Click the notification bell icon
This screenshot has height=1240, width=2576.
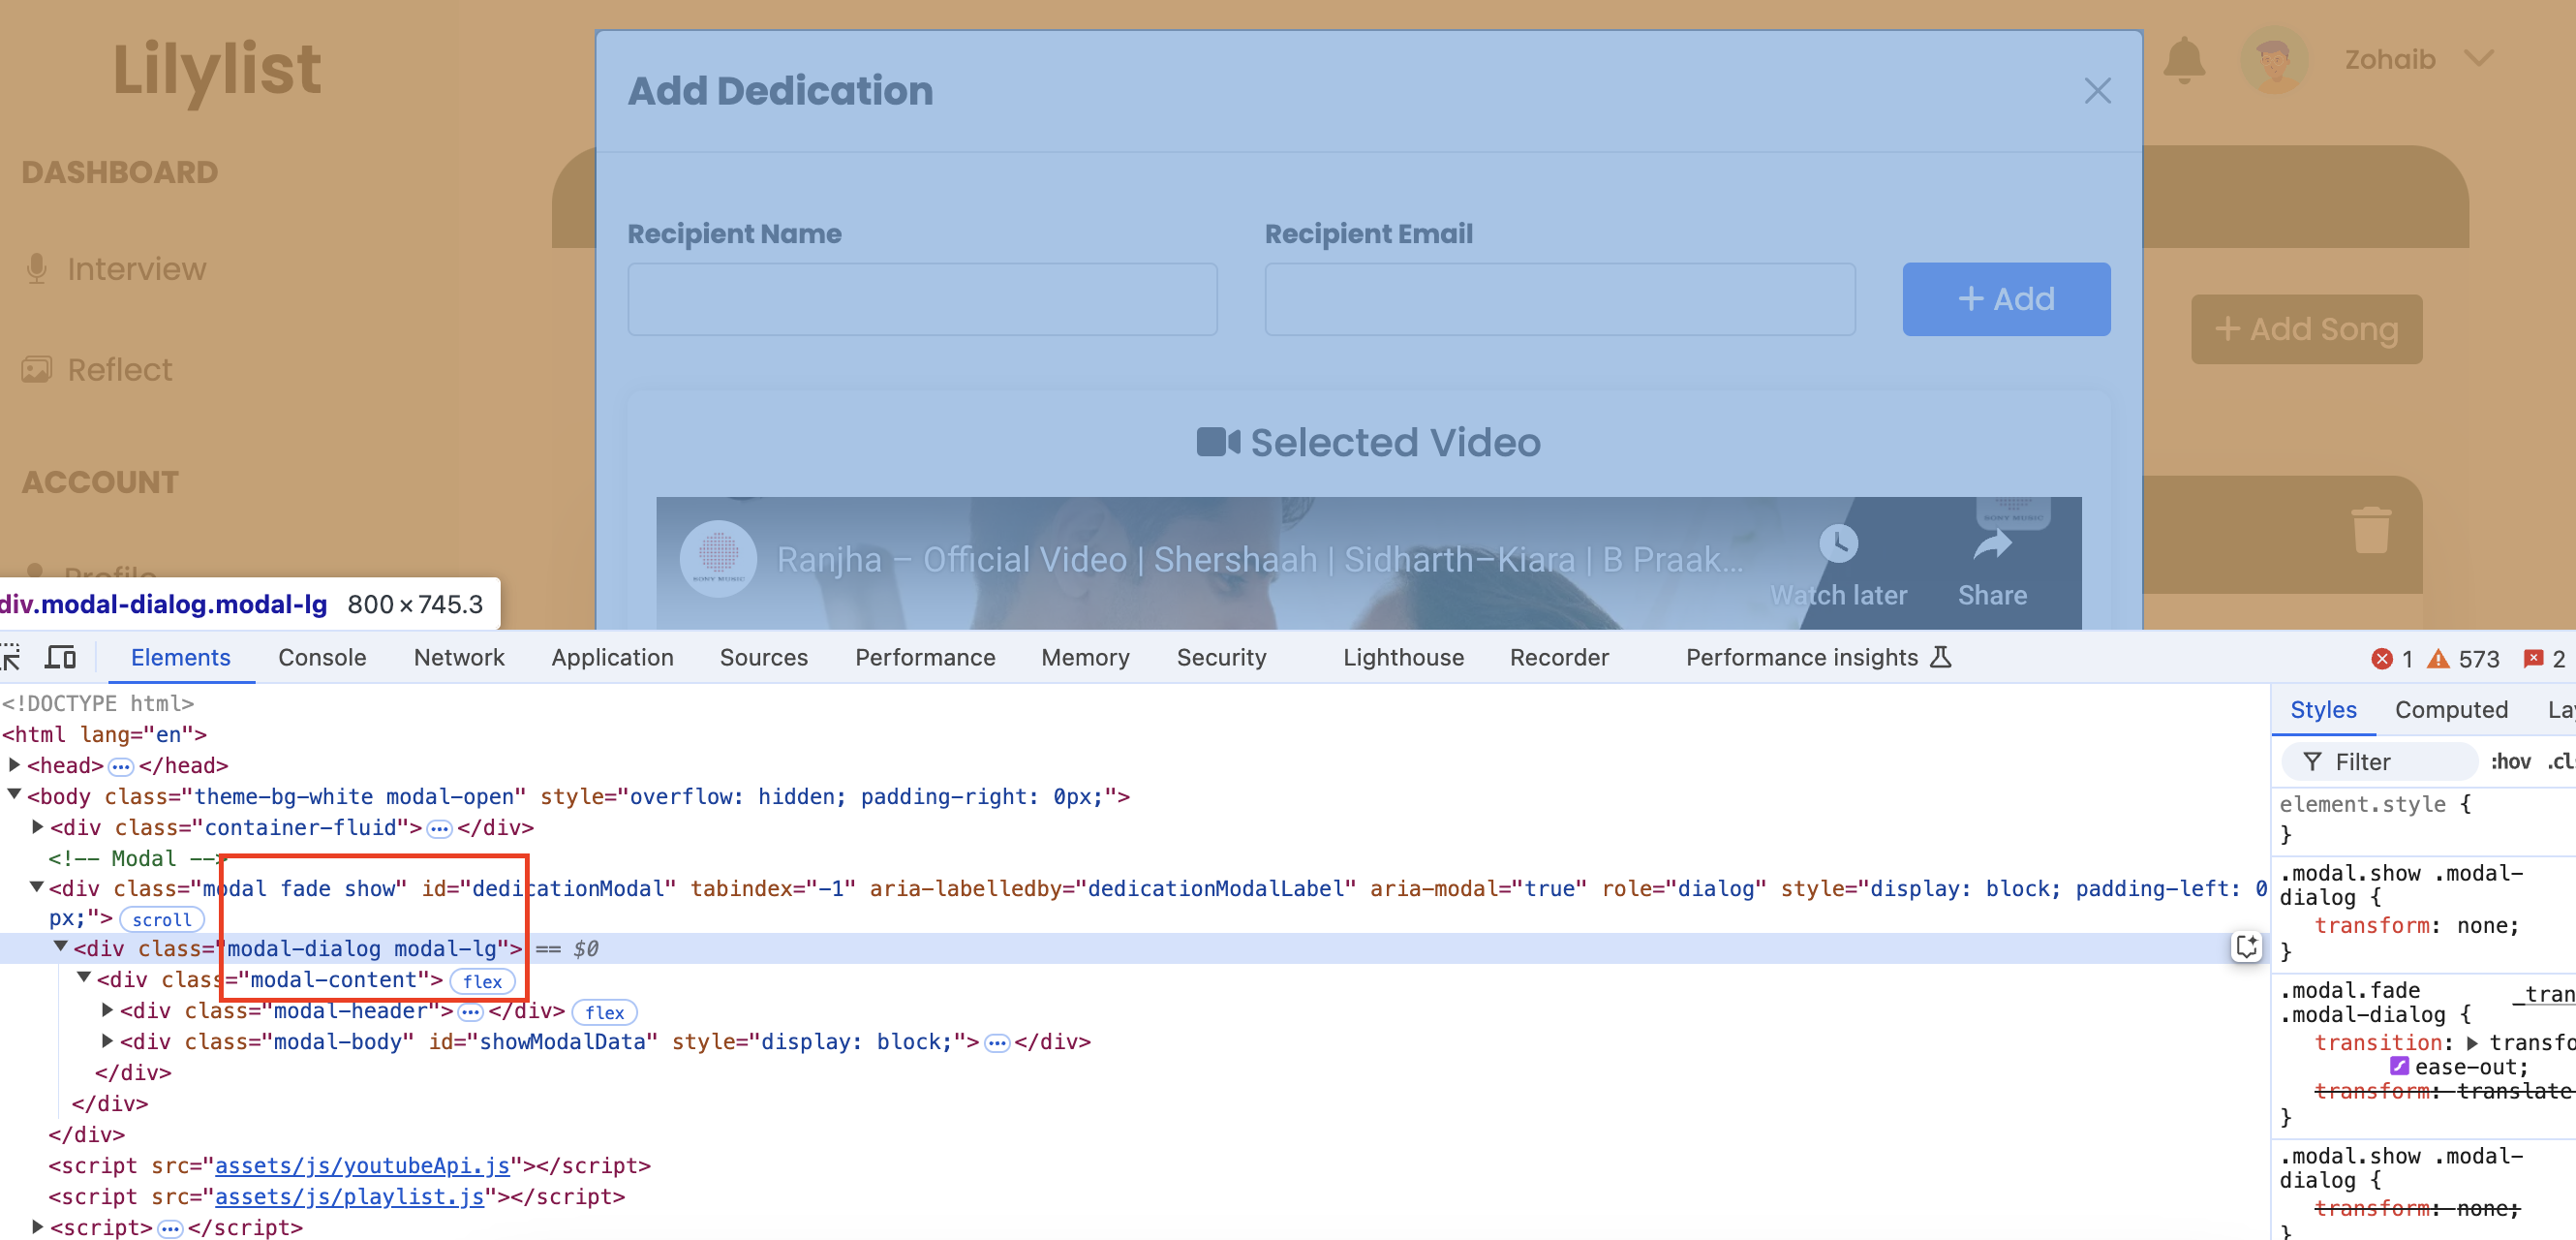click(x=2183, y=60)
